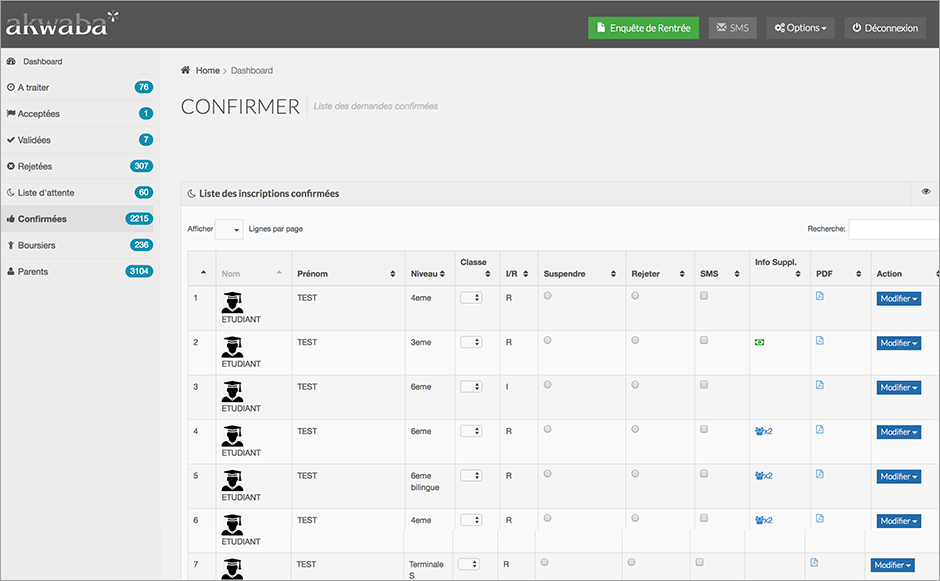
Task: Open the PDF icon in row 5
Action: [820, 474]
